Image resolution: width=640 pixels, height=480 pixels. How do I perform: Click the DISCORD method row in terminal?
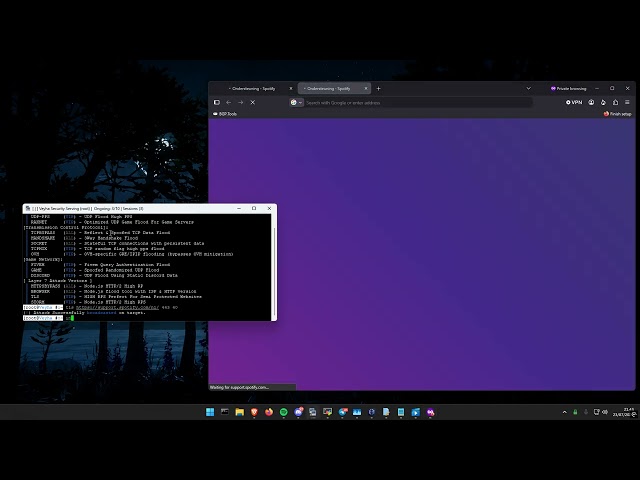104,276
